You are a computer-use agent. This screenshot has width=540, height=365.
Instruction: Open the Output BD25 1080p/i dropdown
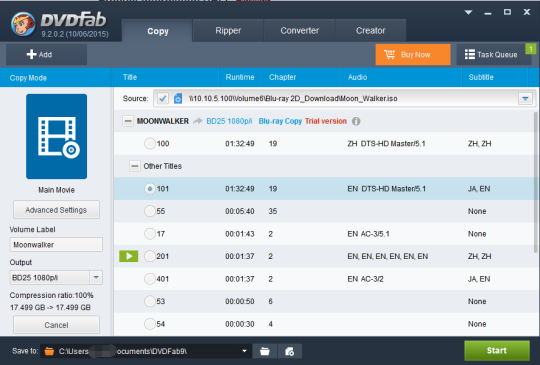click(96, 278)
